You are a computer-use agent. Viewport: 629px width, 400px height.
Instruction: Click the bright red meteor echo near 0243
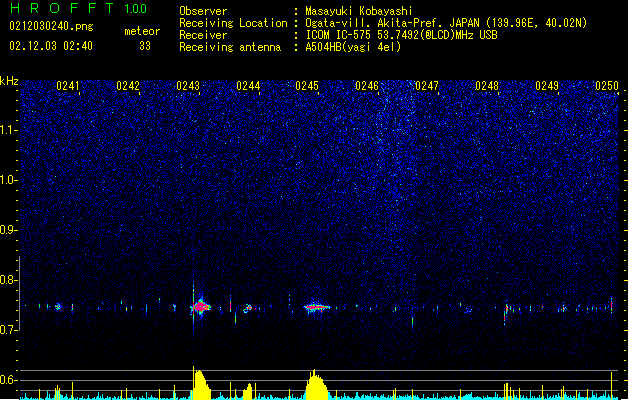pos(200,307)
